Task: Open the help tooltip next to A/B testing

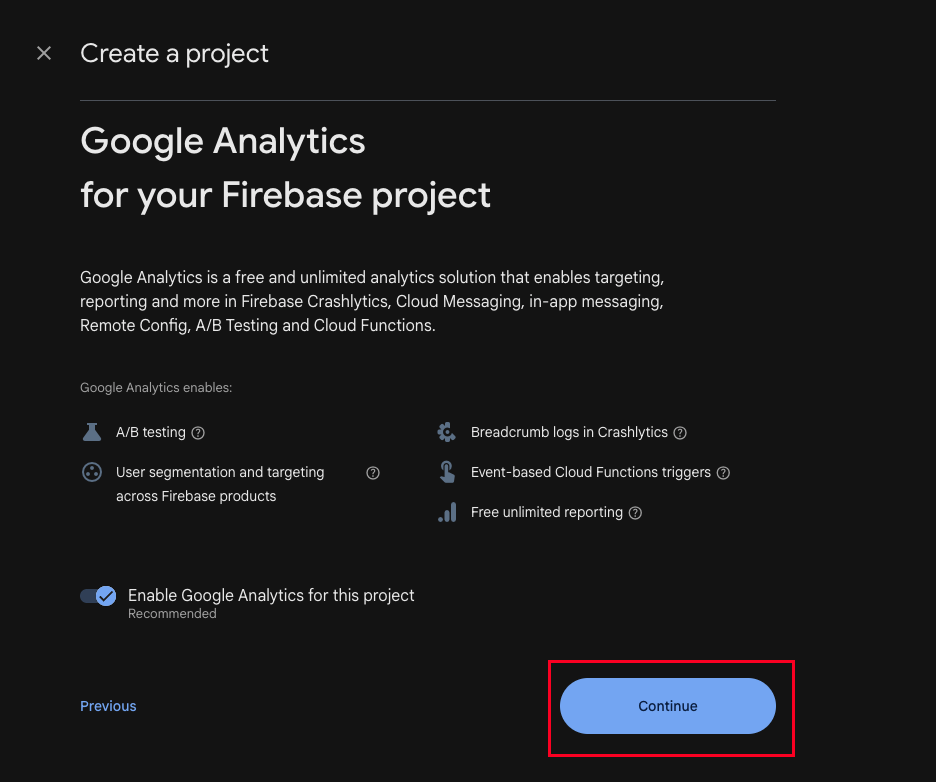Action: 198,433
